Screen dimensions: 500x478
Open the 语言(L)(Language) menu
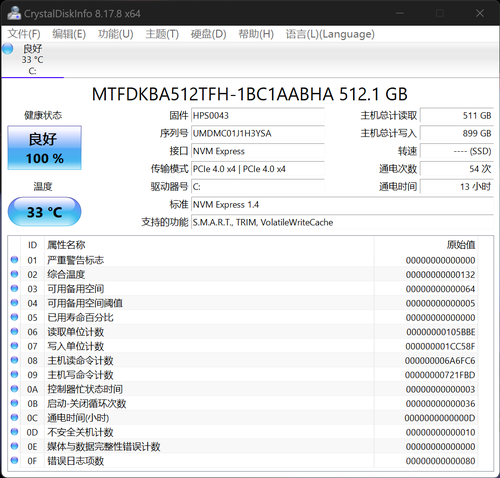(x=330, y=34)
